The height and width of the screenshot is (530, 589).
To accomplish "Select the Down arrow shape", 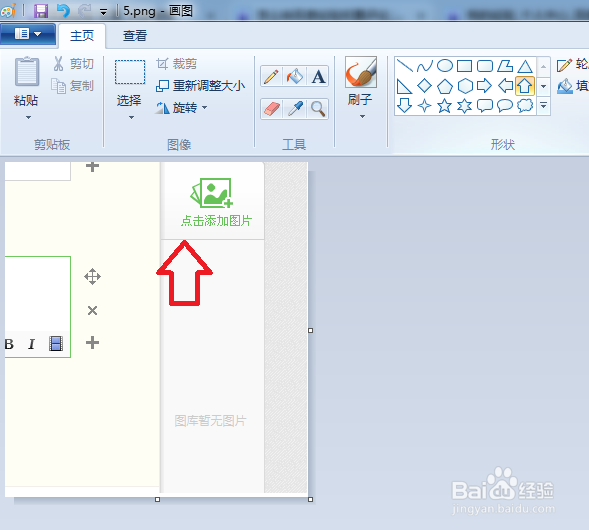I will pos(405,106).
